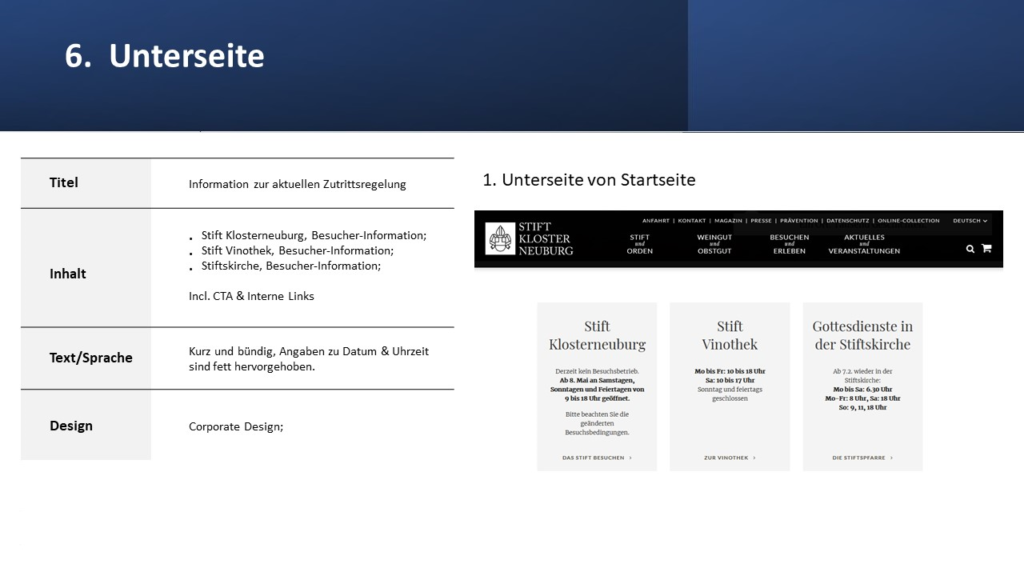Open the Datenschutz link
Screen dimensions: 1024x576
pos(847,221)
